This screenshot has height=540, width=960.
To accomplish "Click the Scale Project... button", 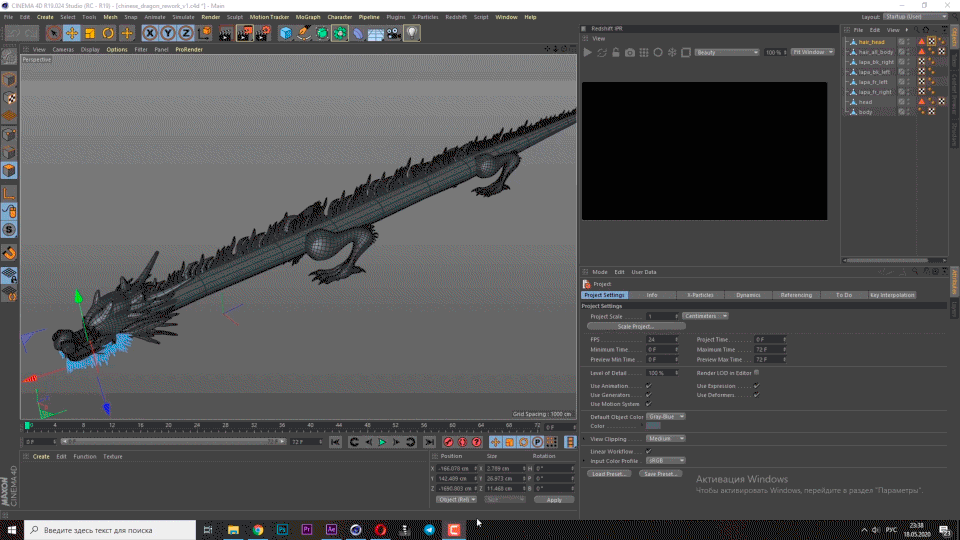I will point(636,327).
